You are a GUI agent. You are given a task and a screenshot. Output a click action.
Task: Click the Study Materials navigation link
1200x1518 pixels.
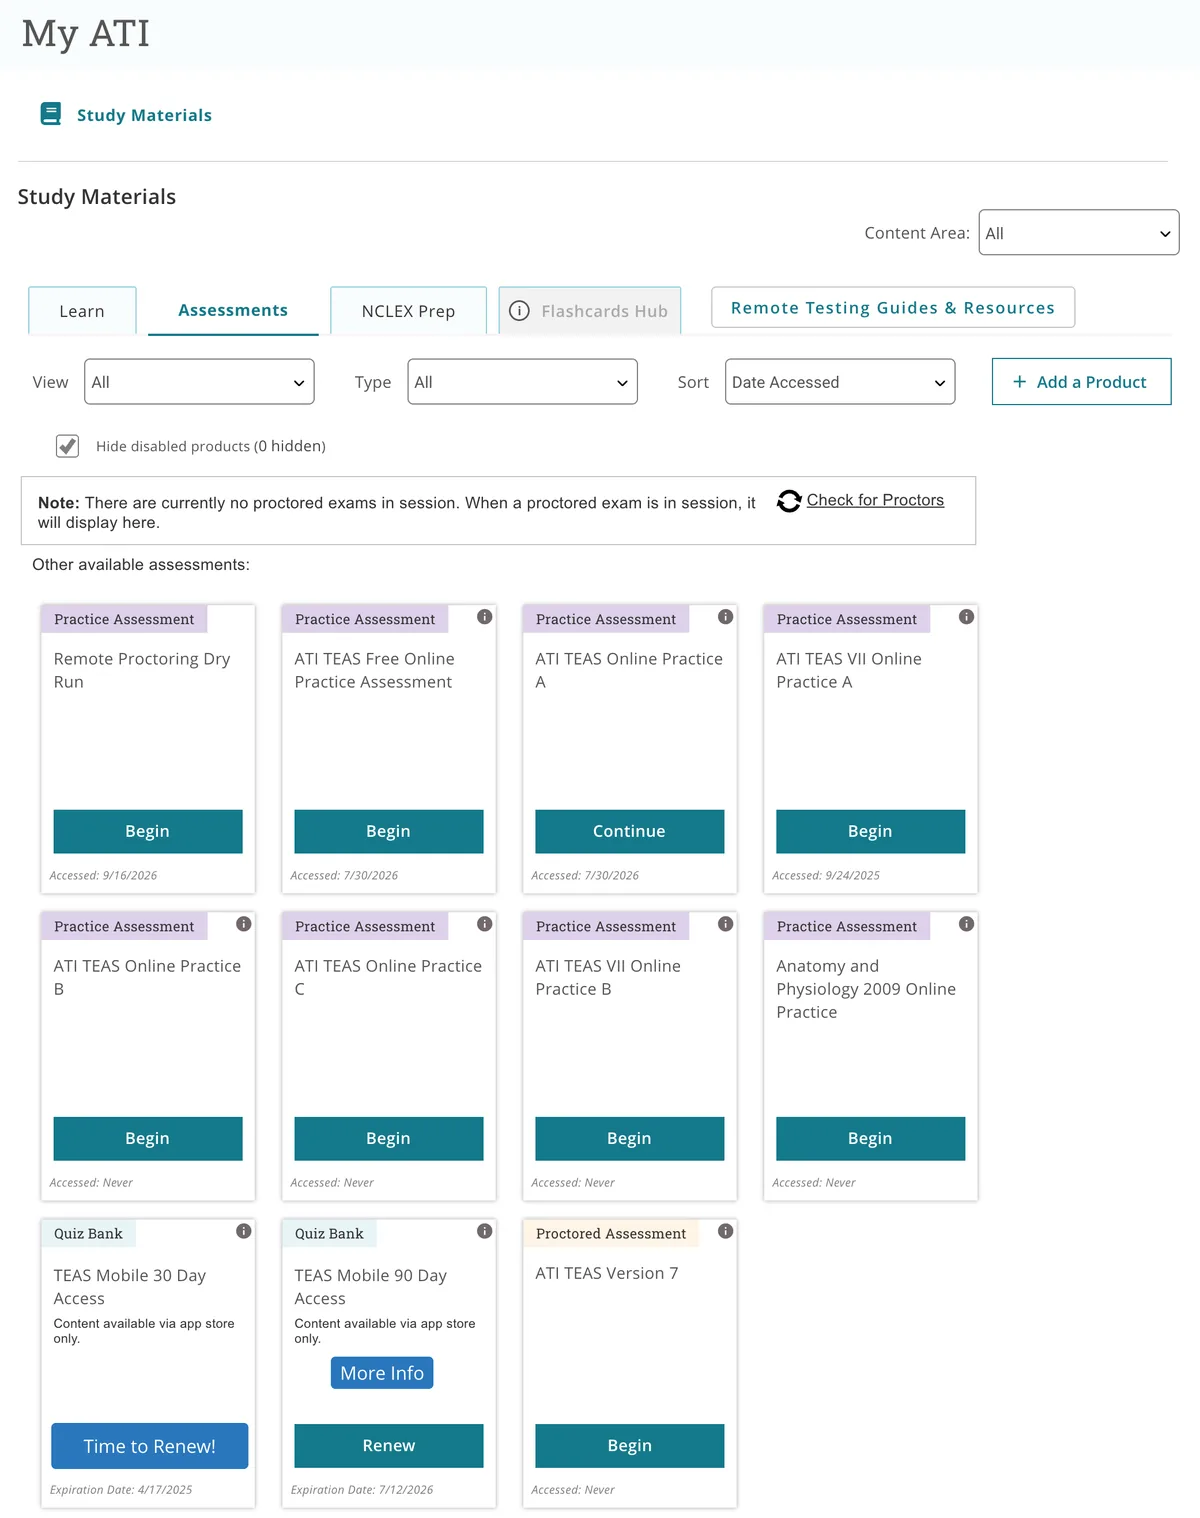tap(144, 115)
